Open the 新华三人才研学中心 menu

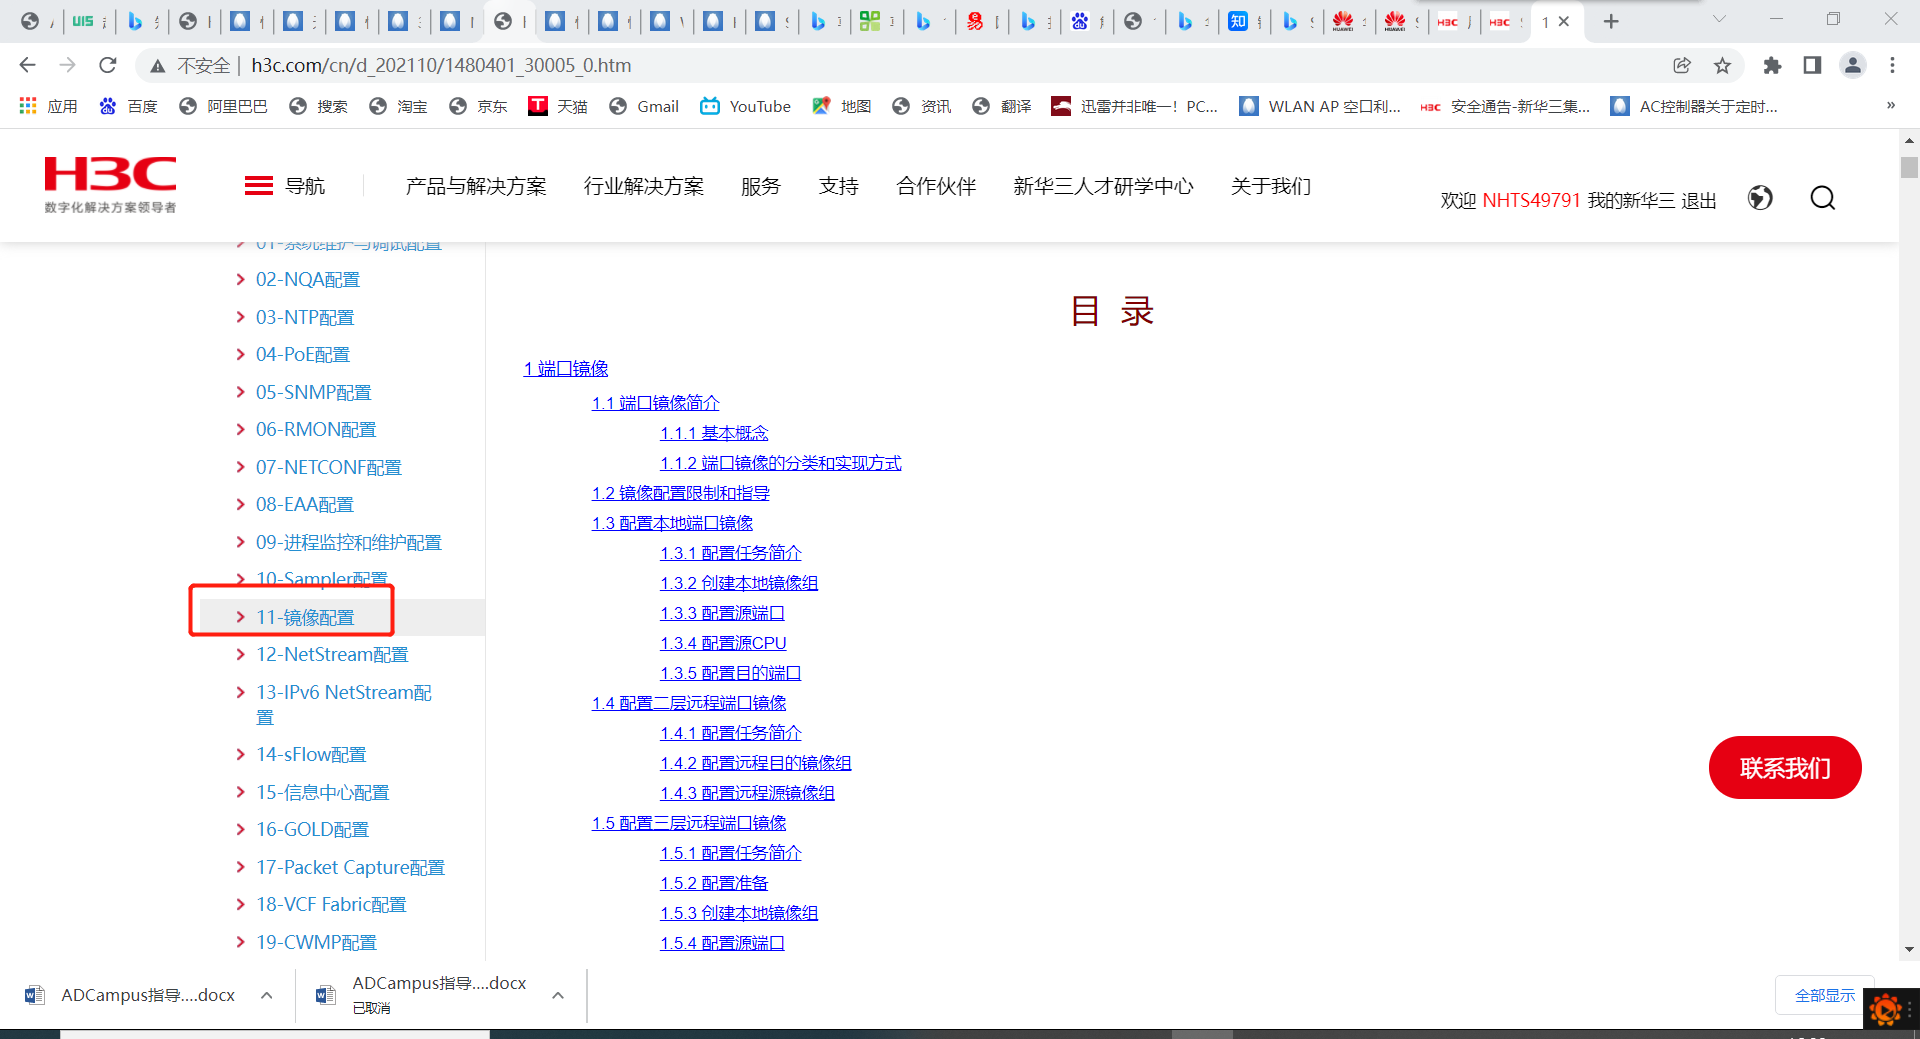point(1104,186)
